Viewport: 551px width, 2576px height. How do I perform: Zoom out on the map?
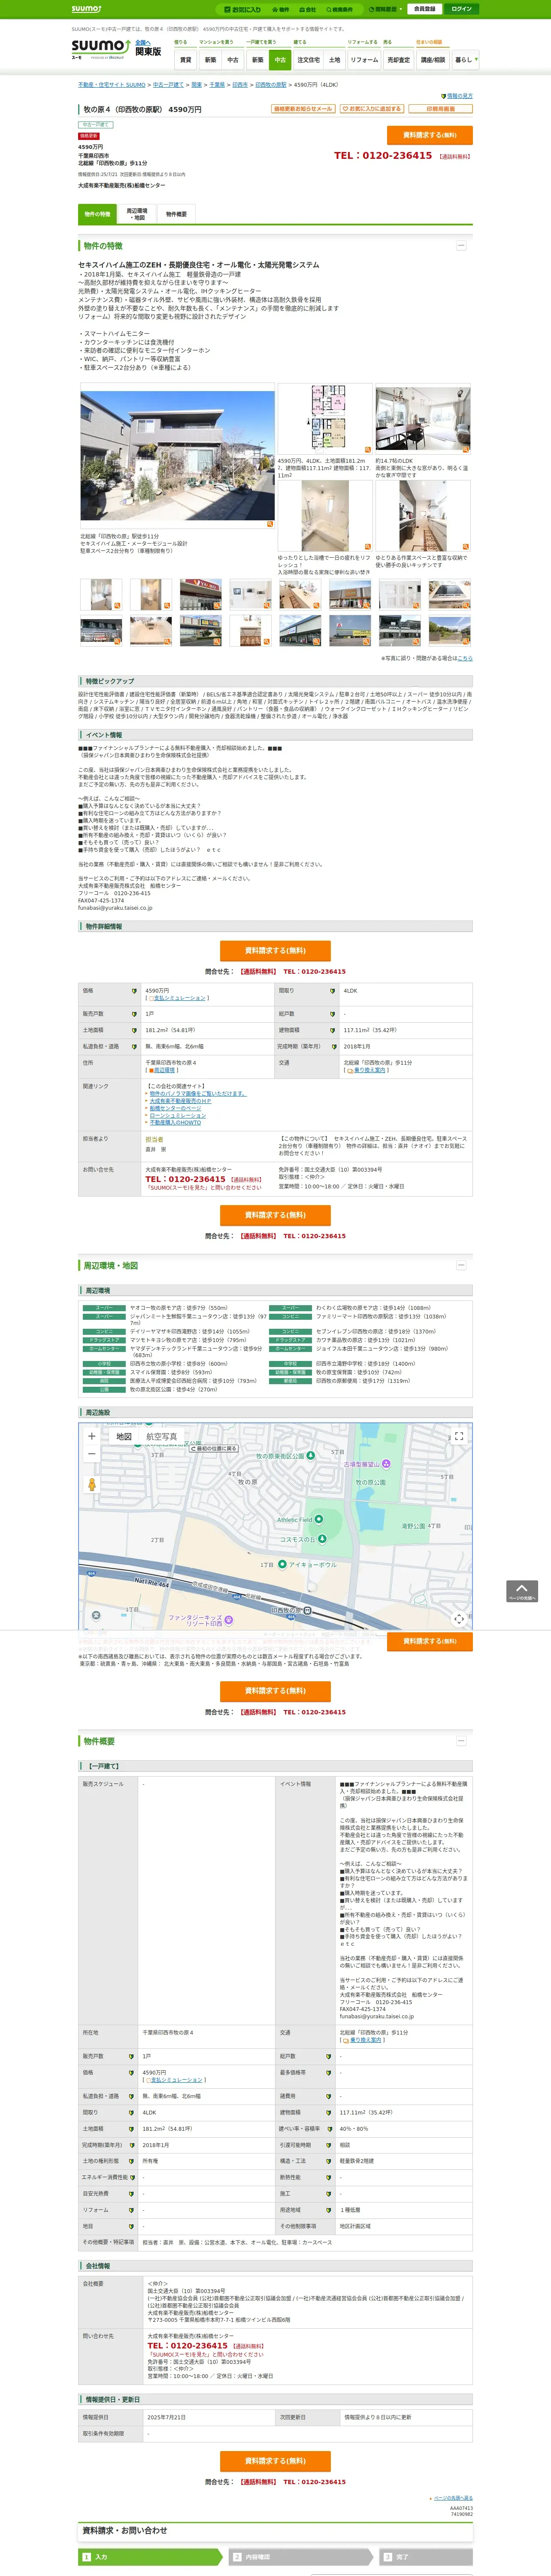pos(92,1454)
